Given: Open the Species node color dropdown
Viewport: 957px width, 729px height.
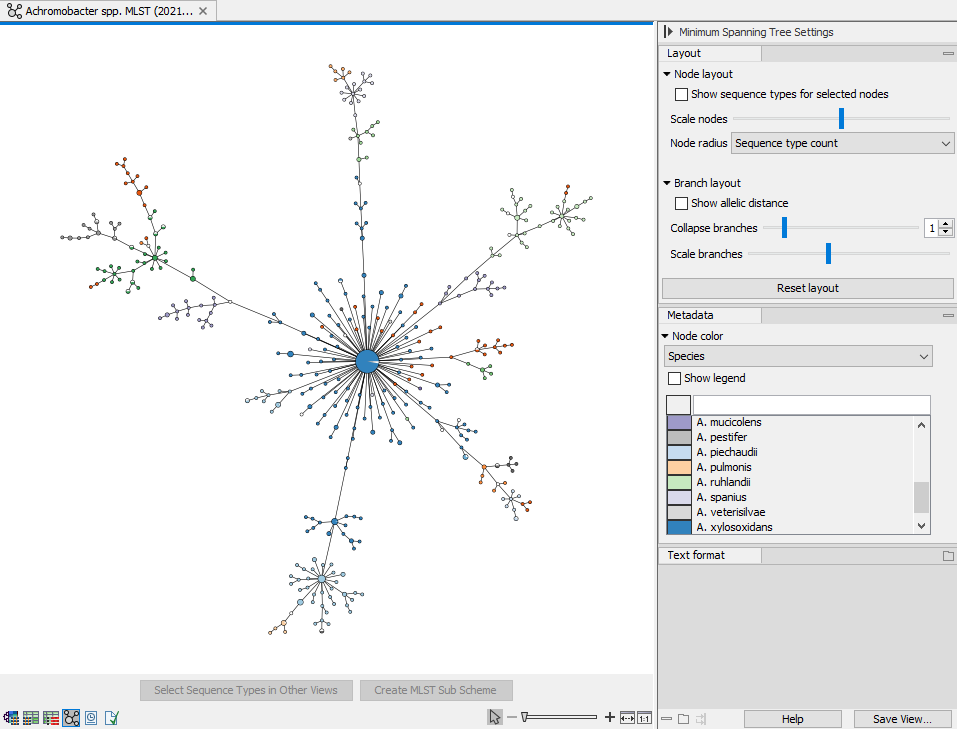Looking at the screenshot, I should pyautogui.click(x=798, y=356).
